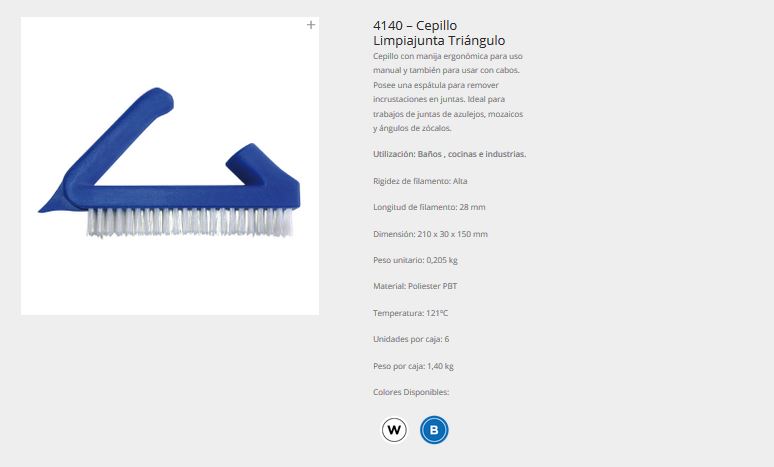
Task: Click the Temperatura: 121ºC line
Action: point(410,313)
